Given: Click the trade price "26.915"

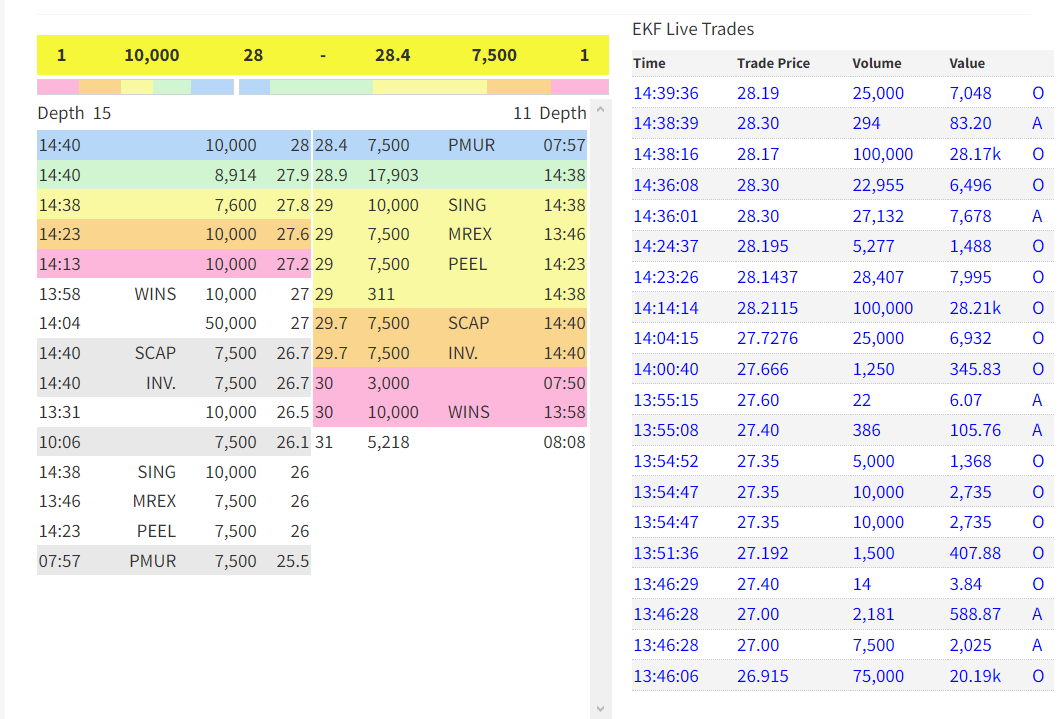Looking at the screenshot, I should point(763,676).
